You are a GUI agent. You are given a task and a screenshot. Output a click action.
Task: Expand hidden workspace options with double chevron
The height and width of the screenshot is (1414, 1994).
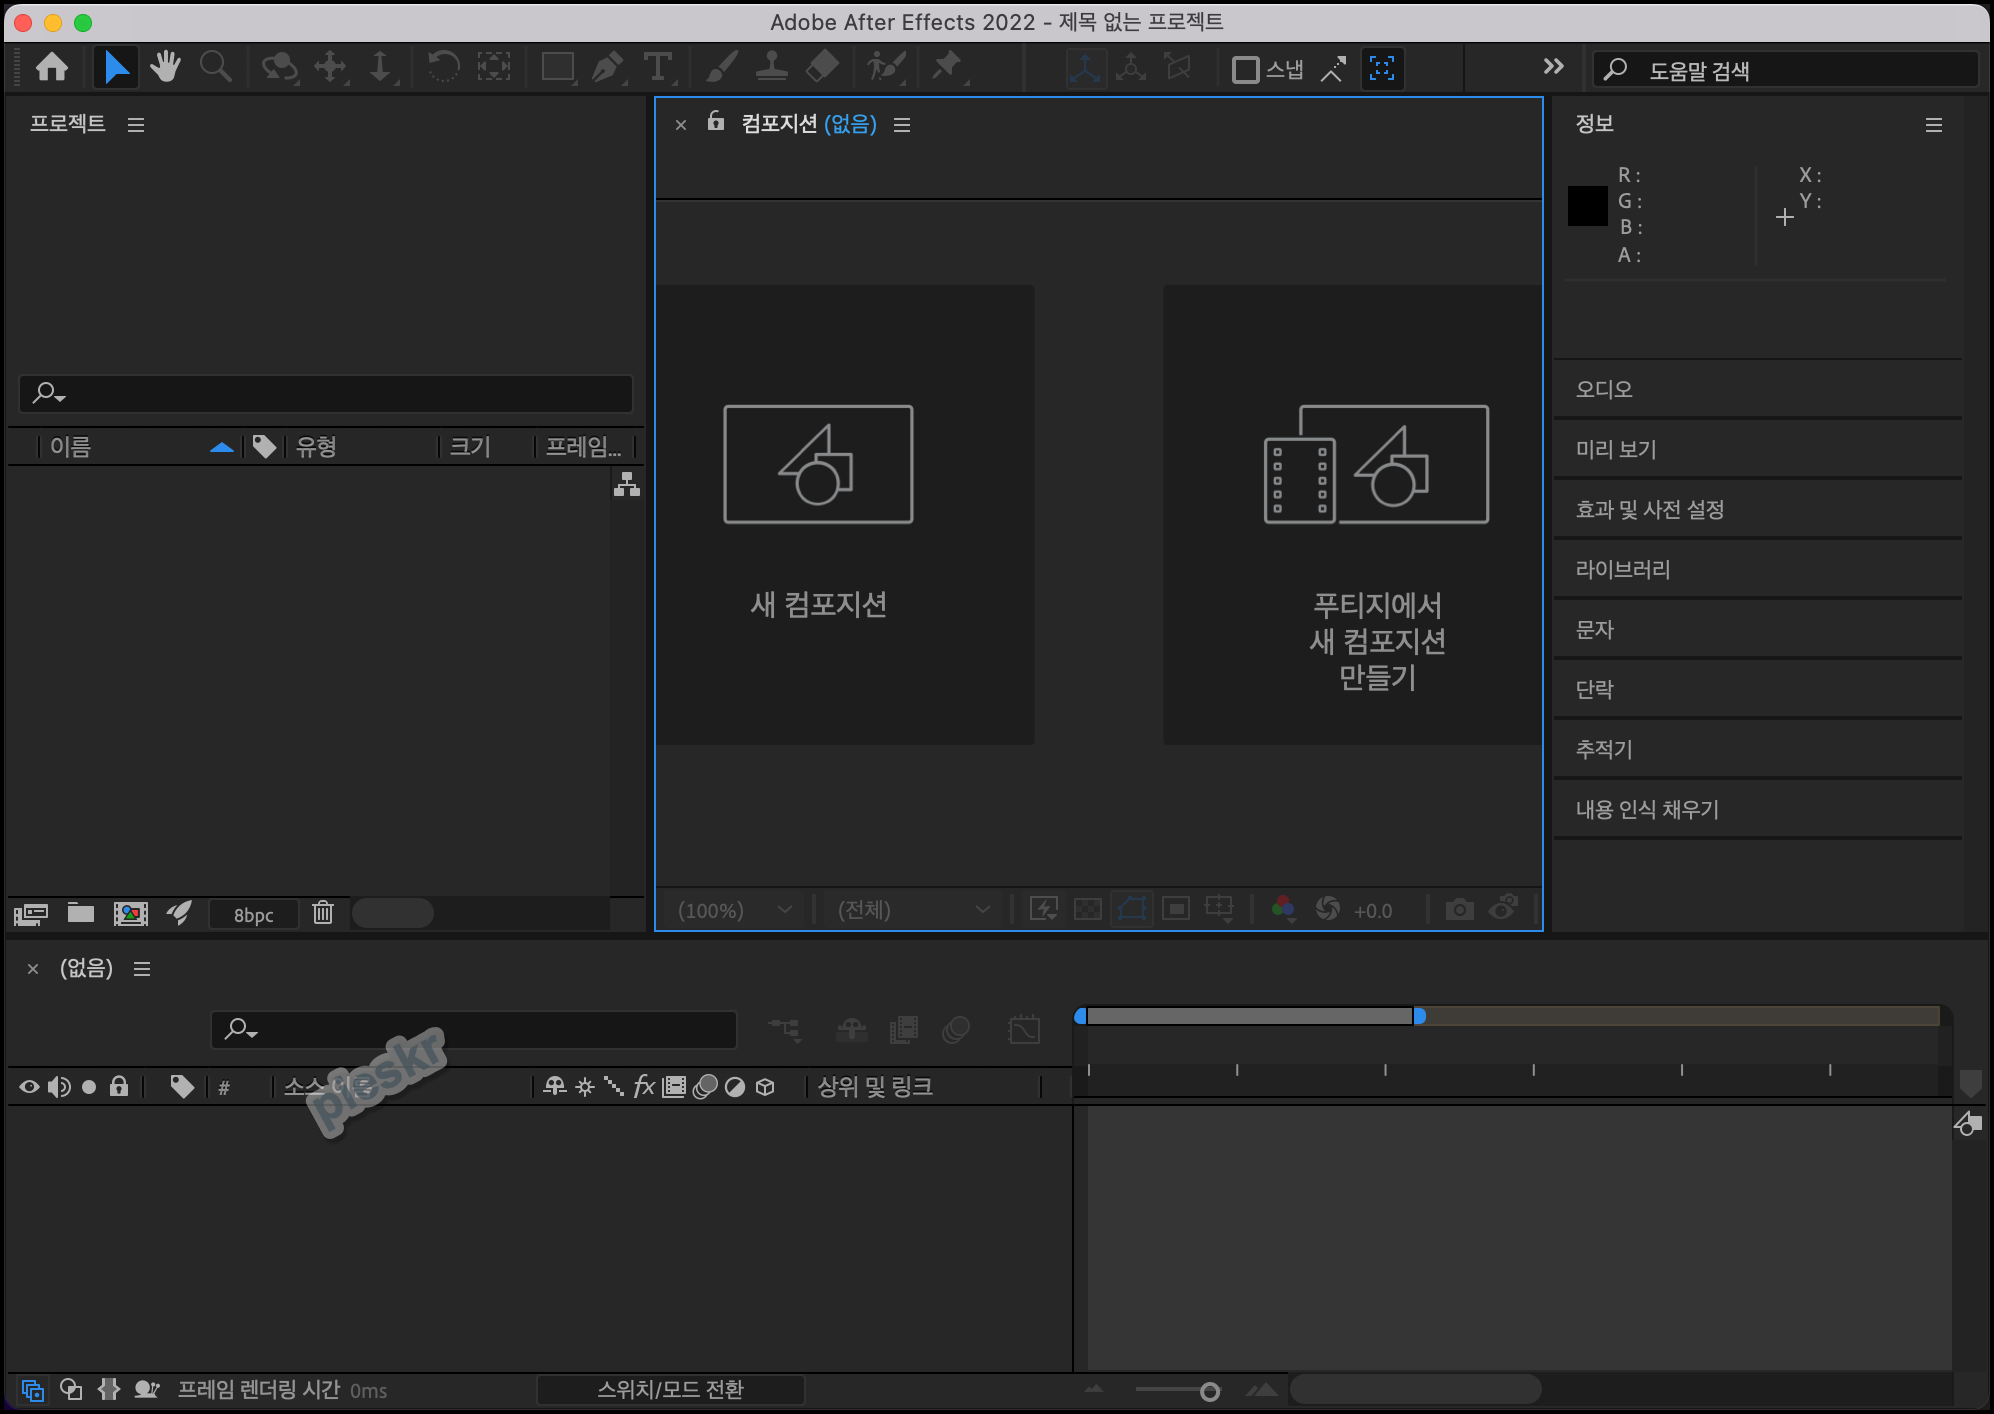(x=1553, y=67)
